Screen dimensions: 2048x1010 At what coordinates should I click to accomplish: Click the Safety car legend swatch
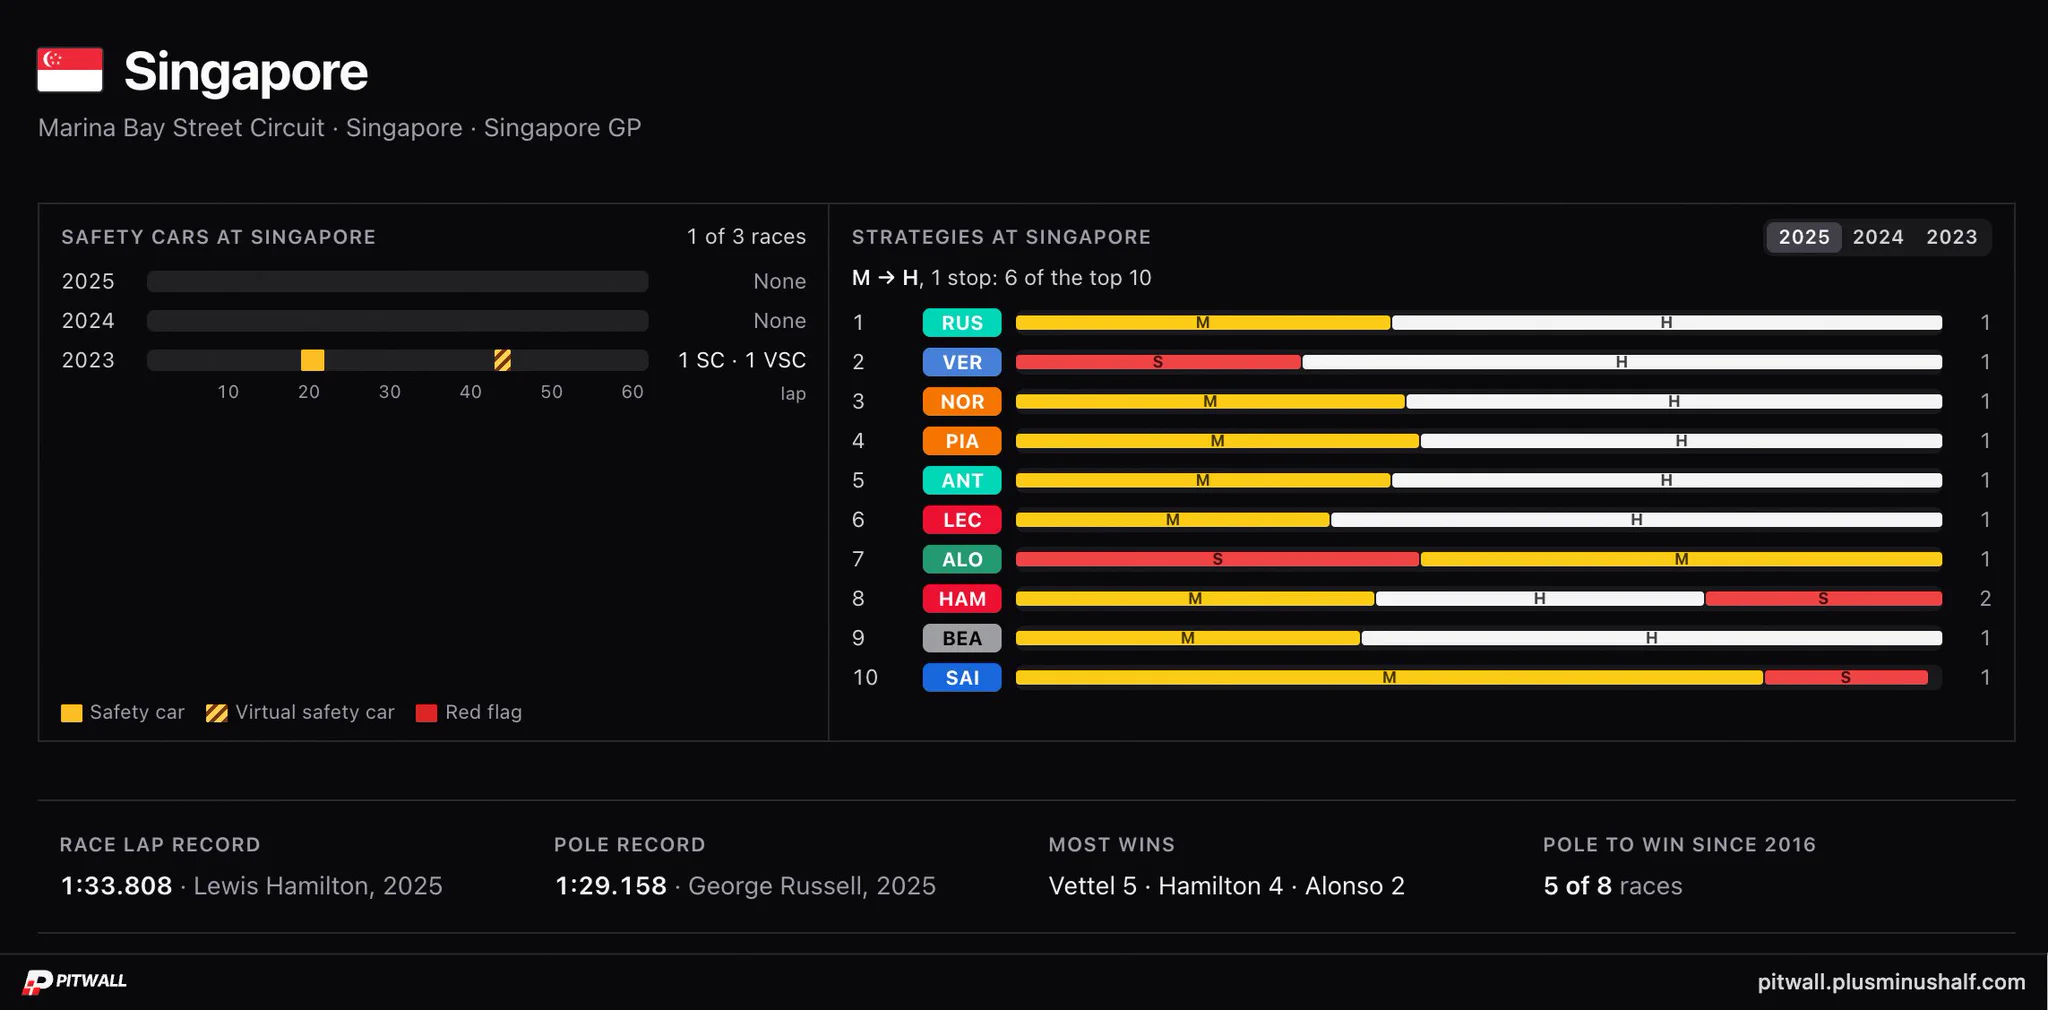(71, 713)
